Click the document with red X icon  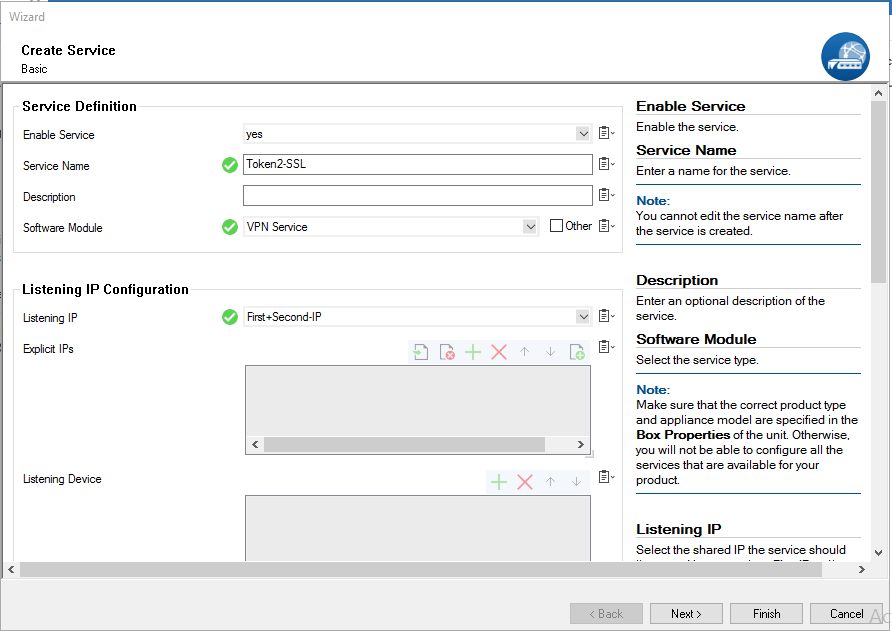pos(447,352)
